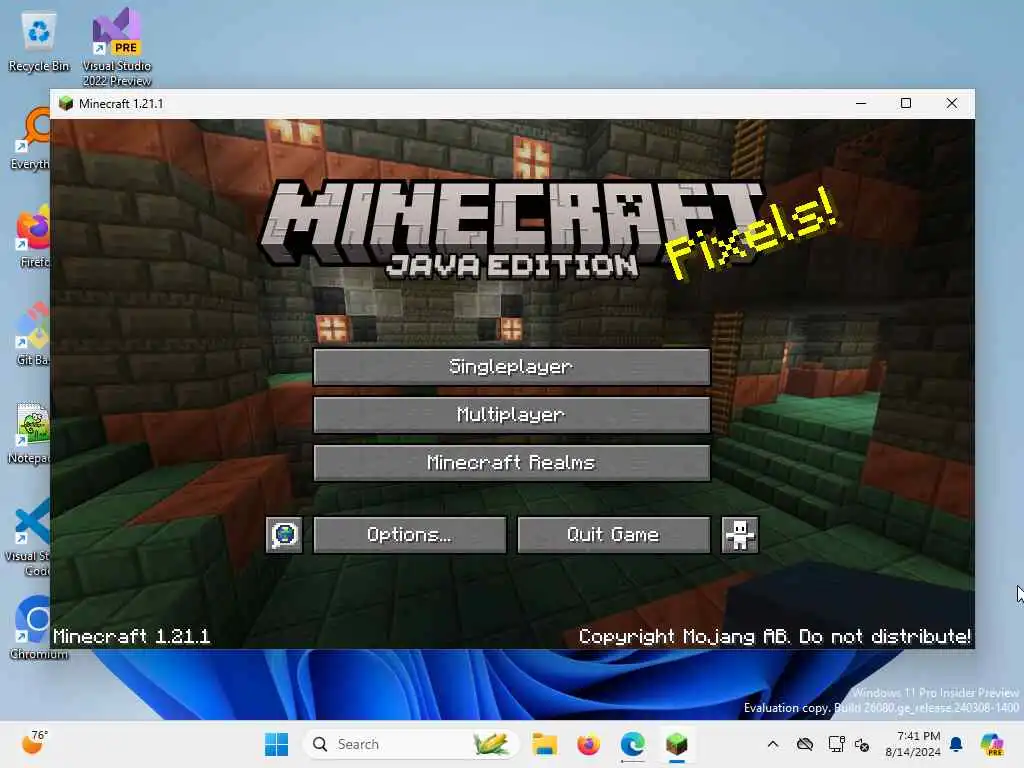Click the crossed-out cloud tray icon
Viewport: 1024px width, 768px height.
tap(805, 744)
